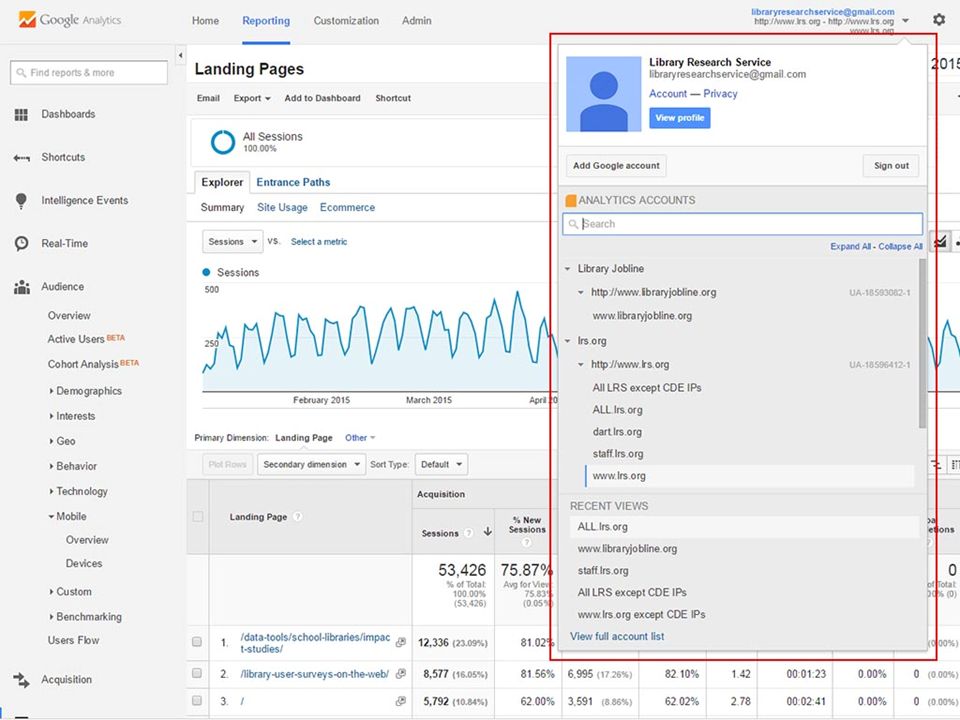Collapse the left sidebar with the arrow

point(180,56)
